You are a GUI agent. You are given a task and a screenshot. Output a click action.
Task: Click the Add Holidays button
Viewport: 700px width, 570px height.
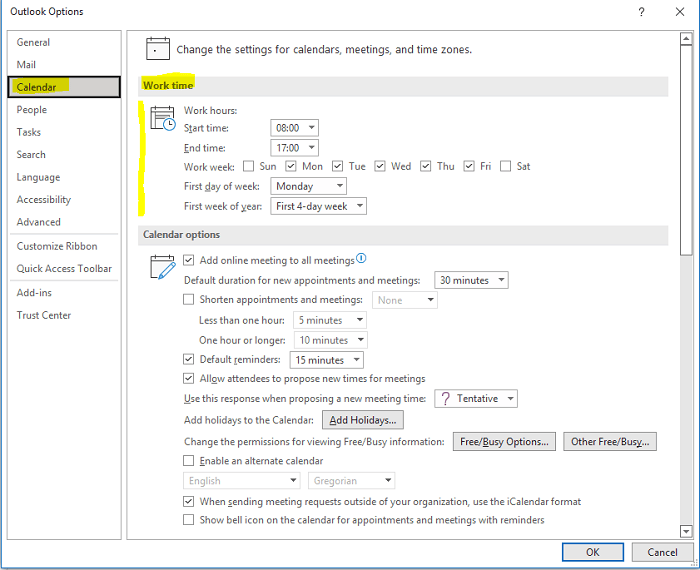363,420
